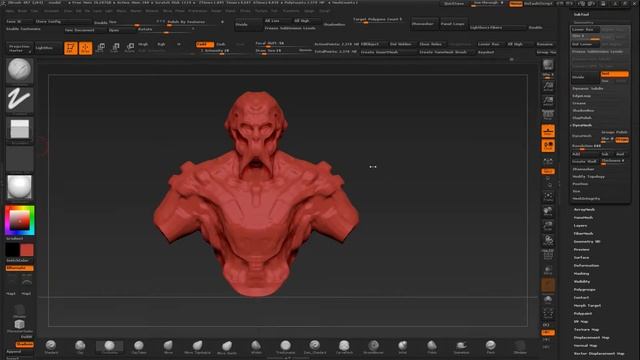The height and width of the screenshot is (360, 640).
Task: Toggle Draw mode icon
Action: pyautogui.click(x=85, y=48)
